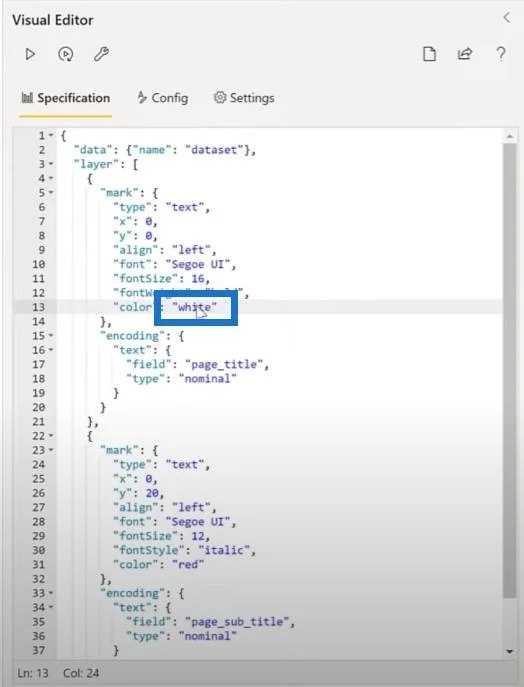
Task: Collapse the fold arrow on line 22
Action: (51, 436)
